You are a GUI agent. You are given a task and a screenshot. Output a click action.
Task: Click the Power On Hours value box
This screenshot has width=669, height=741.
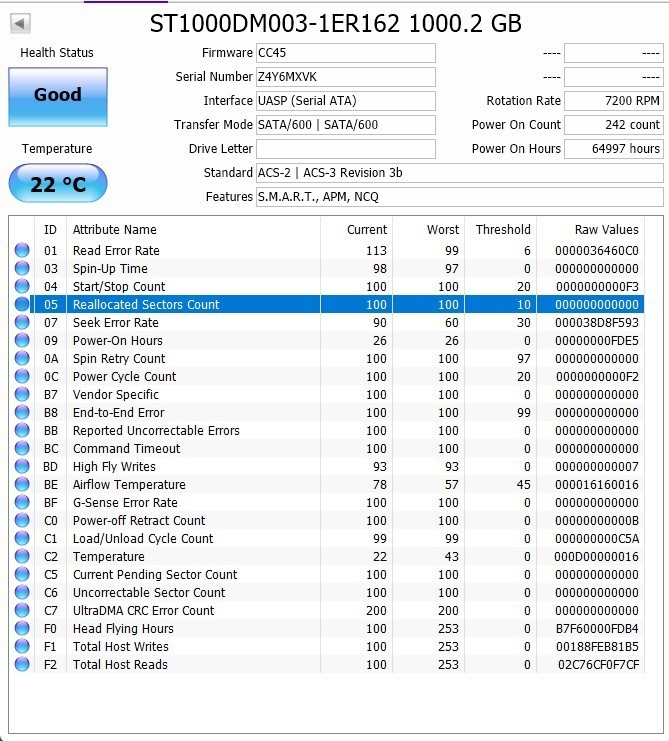click(x=614, y=149)
